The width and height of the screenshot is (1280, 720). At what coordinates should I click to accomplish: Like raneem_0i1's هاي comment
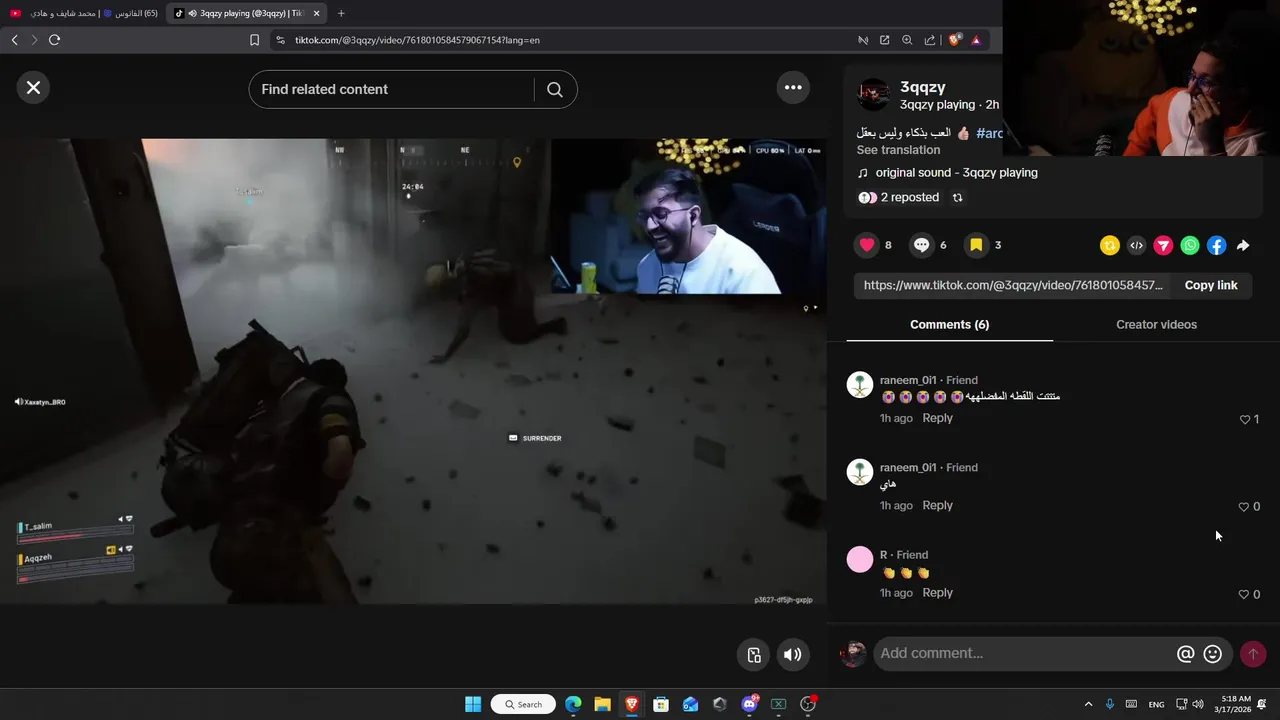tap(1244, 507)
